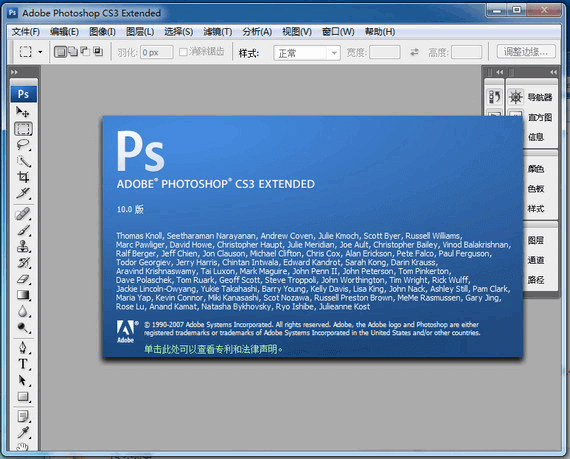The height and width of the screenshot is (459, 570).
Task: Open the 图层(L) menu
Action: click(x=140, y=32)
